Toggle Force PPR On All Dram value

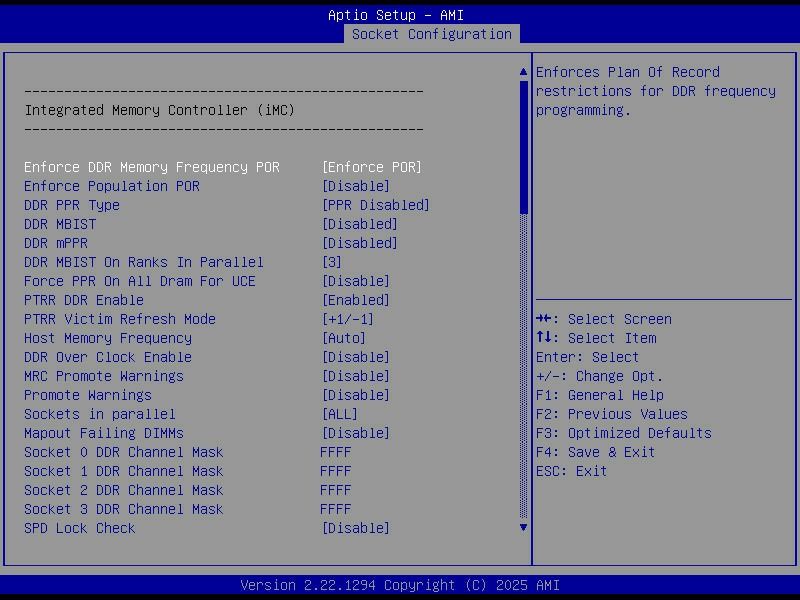pos(356,281)
